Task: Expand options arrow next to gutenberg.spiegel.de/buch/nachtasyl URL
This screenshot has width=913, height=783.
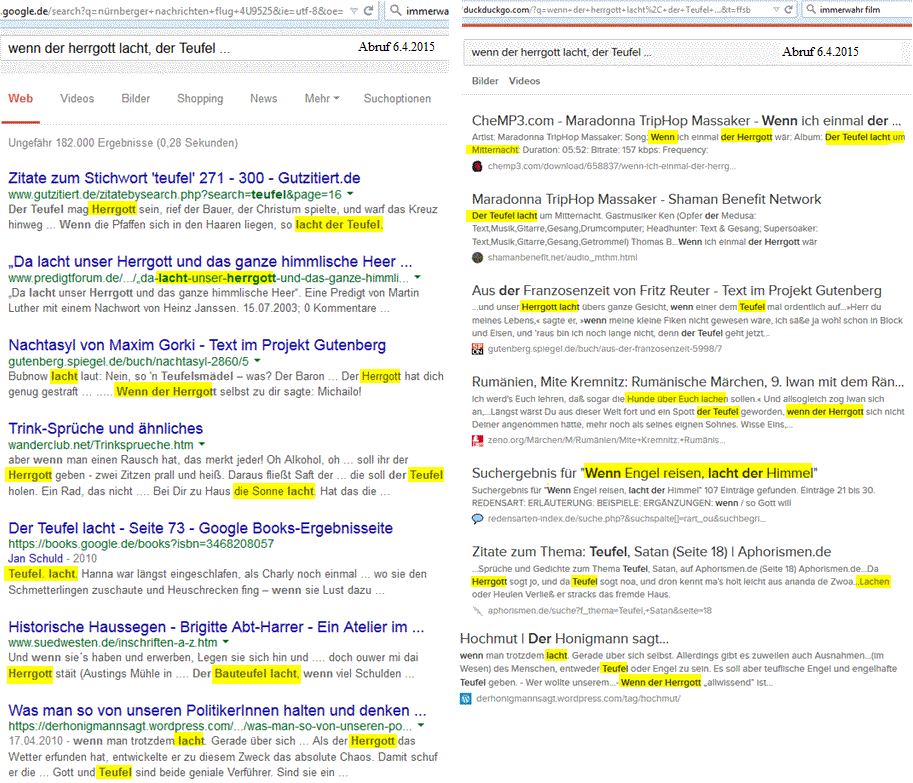Action: pos(257,362)
